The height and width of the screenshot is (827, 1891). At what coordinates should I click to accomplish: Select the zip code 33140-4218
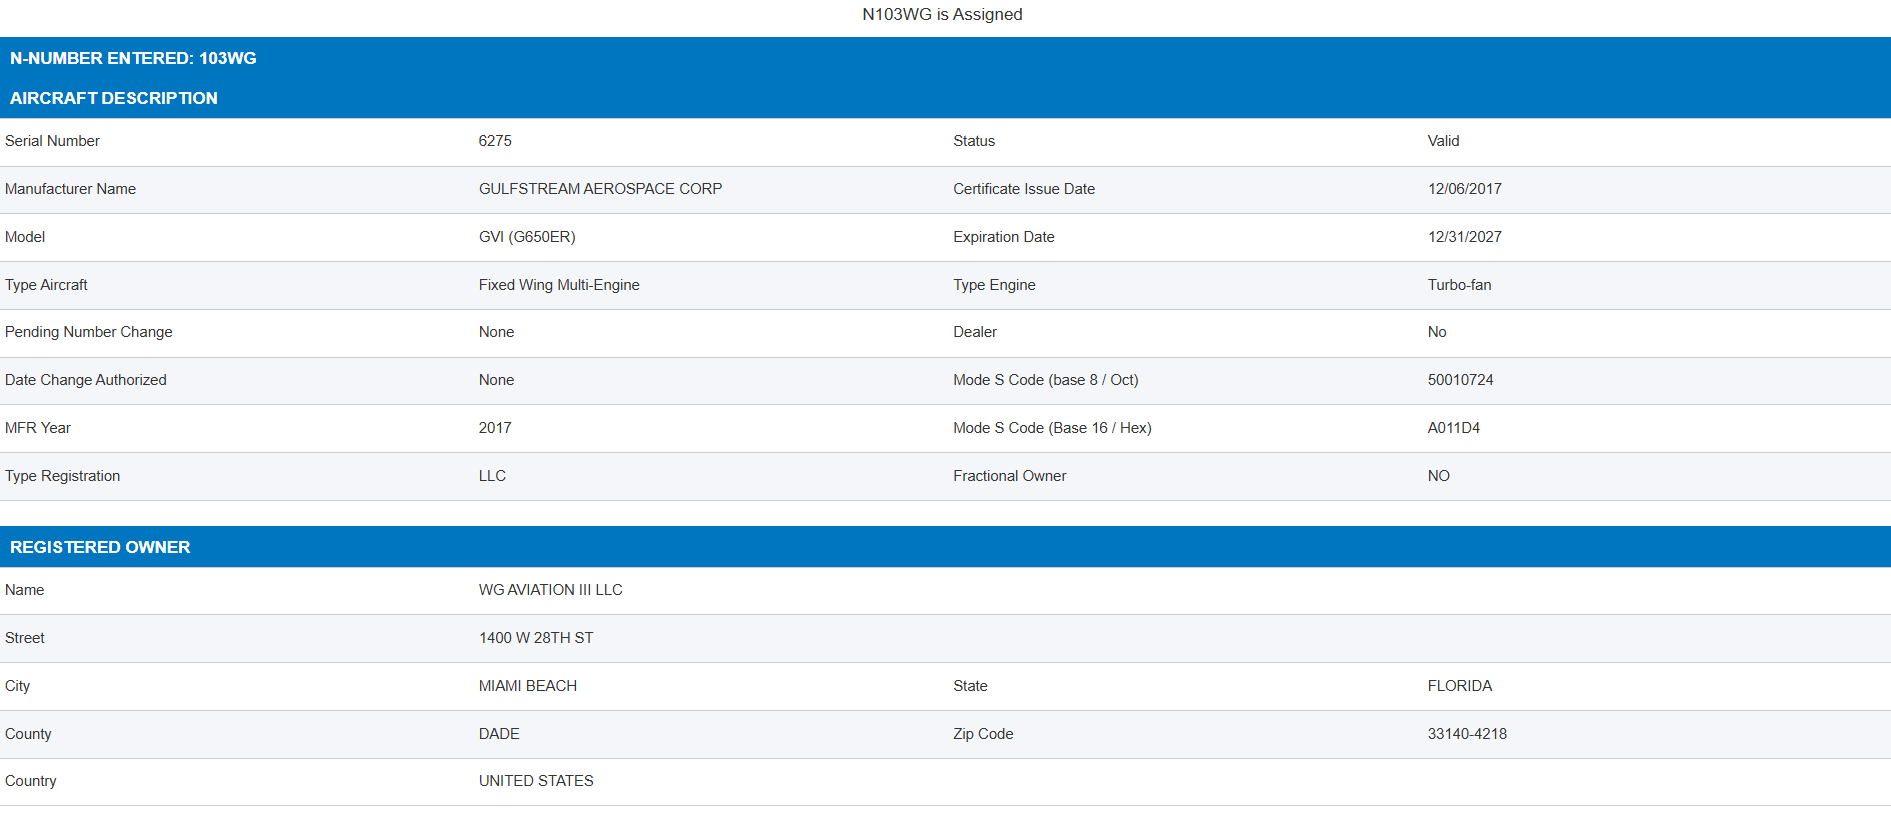click(x=1467, y=734)
